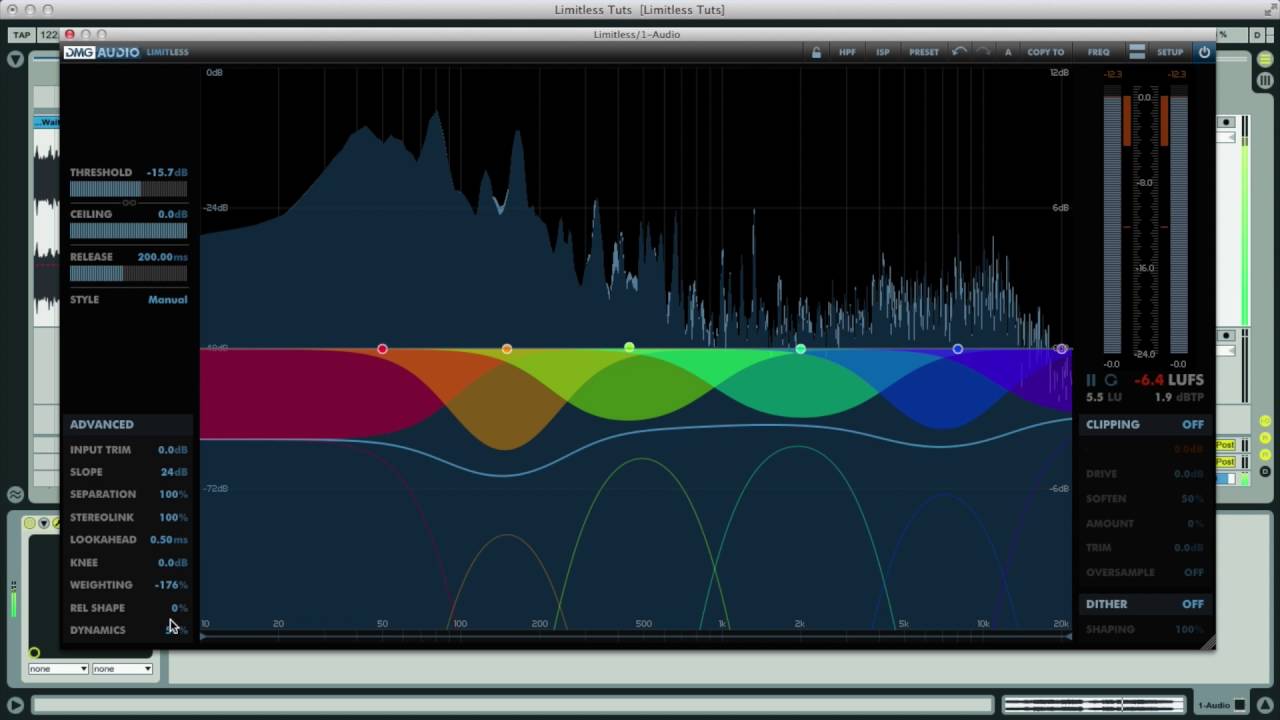Open the SETUP panel

coord(1170,52)
